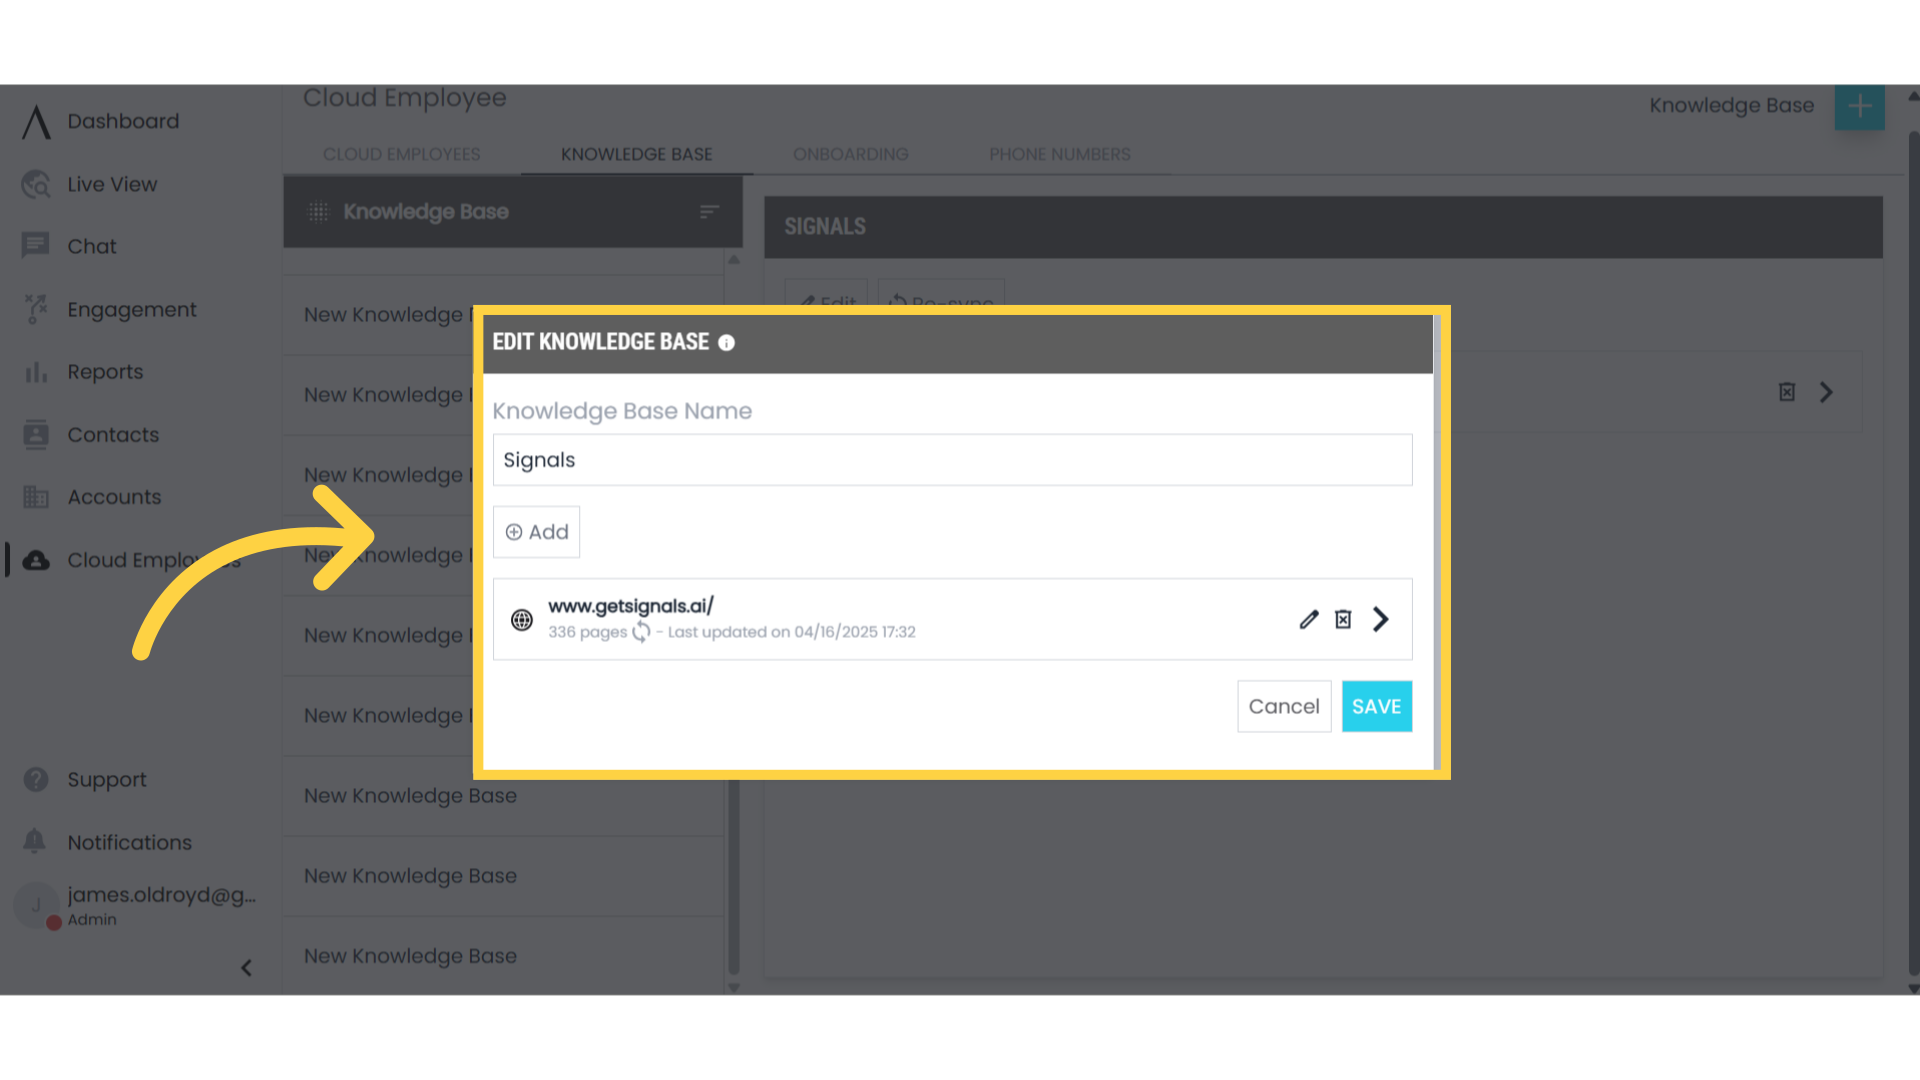Click the dialog's vertical scrollbar
The width and height of the screenshot is (1920, 1080).
click(x=1437, y=542)
